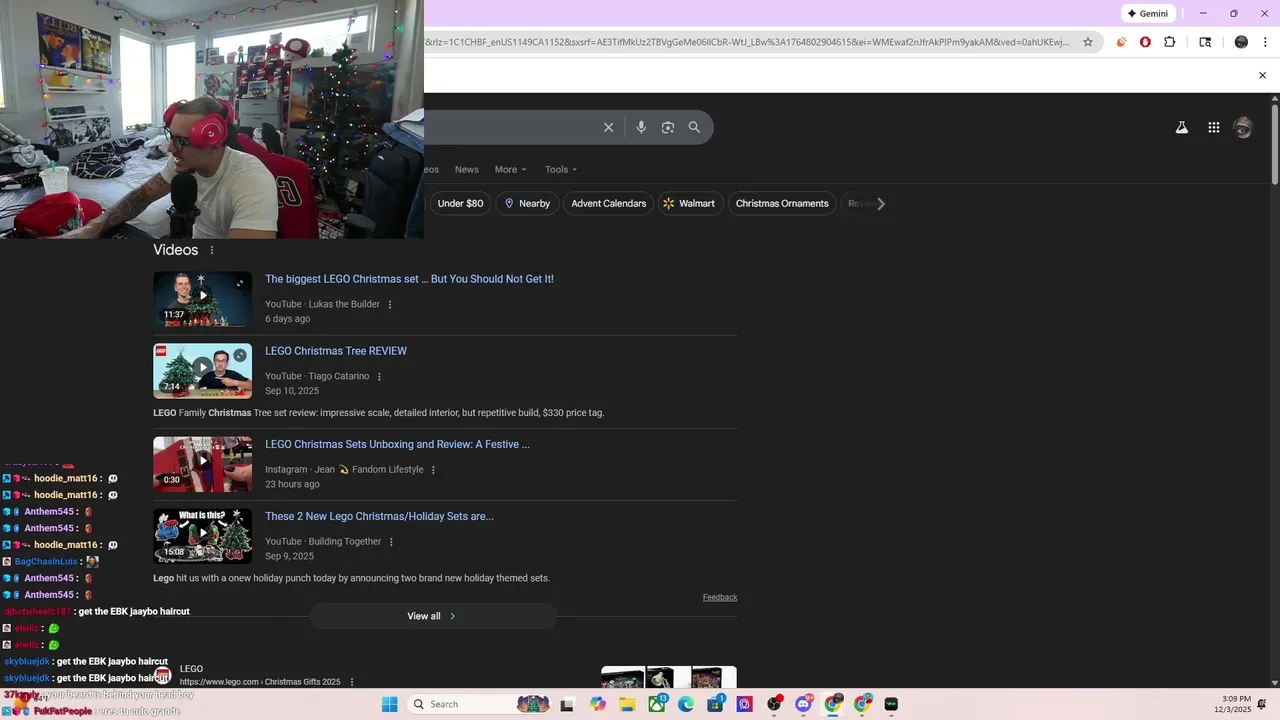1280x720 pixels.
Task: Expand the More search filter dropdown
Action: pyautogui.click(x=510, y=169)
